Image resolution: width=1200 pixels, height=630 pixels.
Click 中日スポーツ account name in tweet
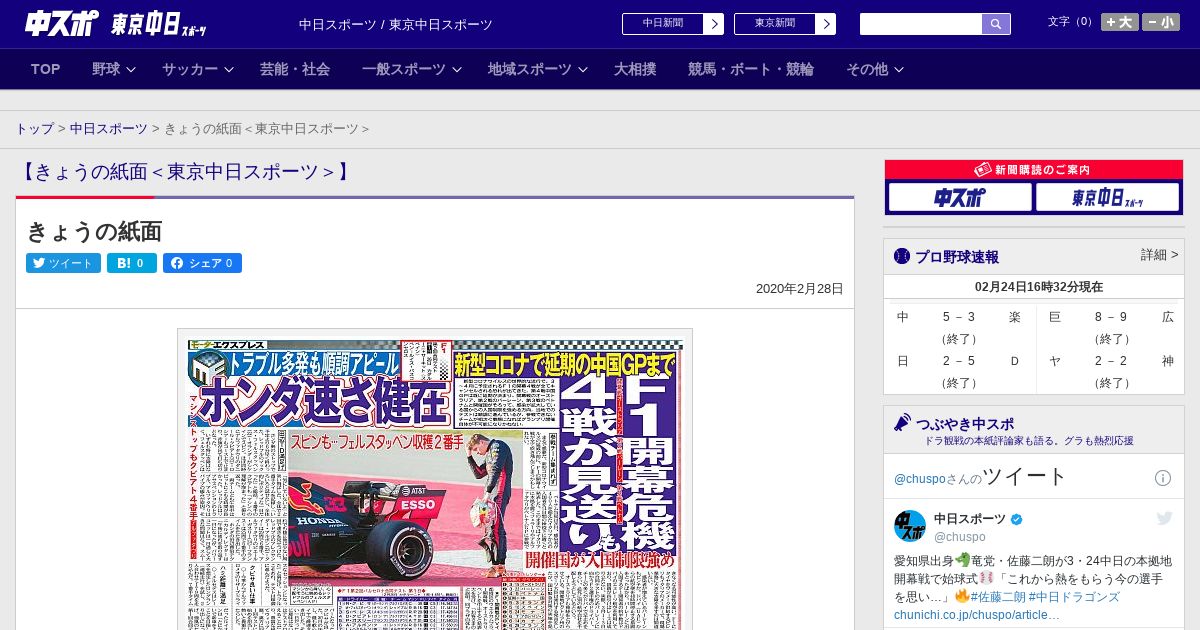pos(971,519)
